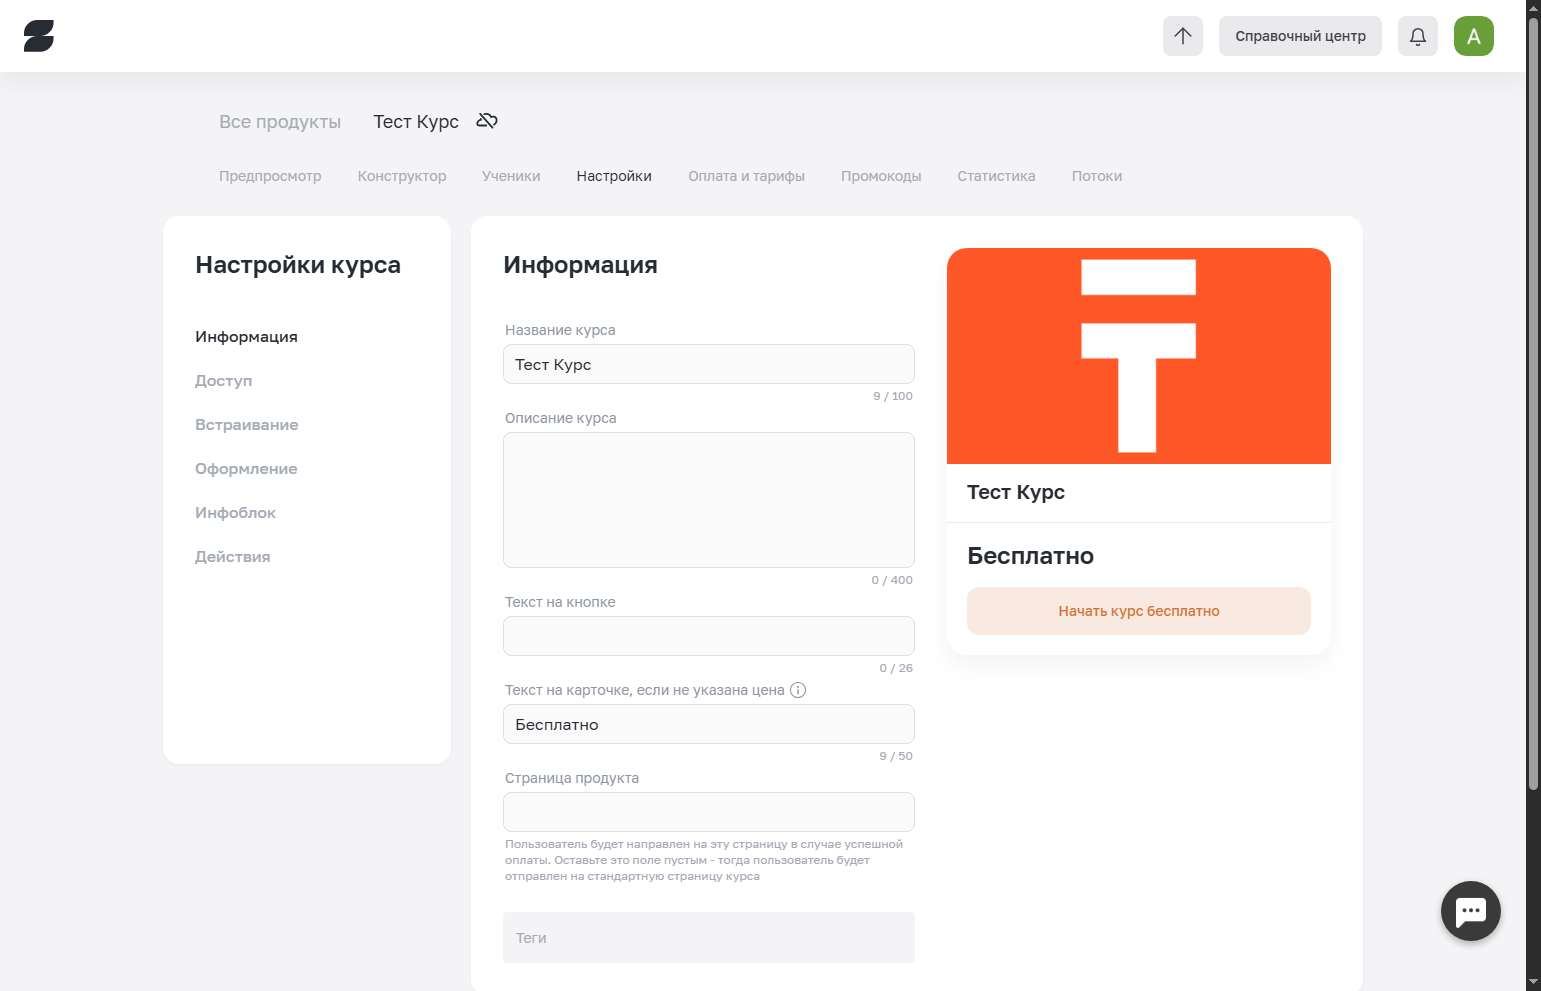Open Действия settings section

pos(232,557)
